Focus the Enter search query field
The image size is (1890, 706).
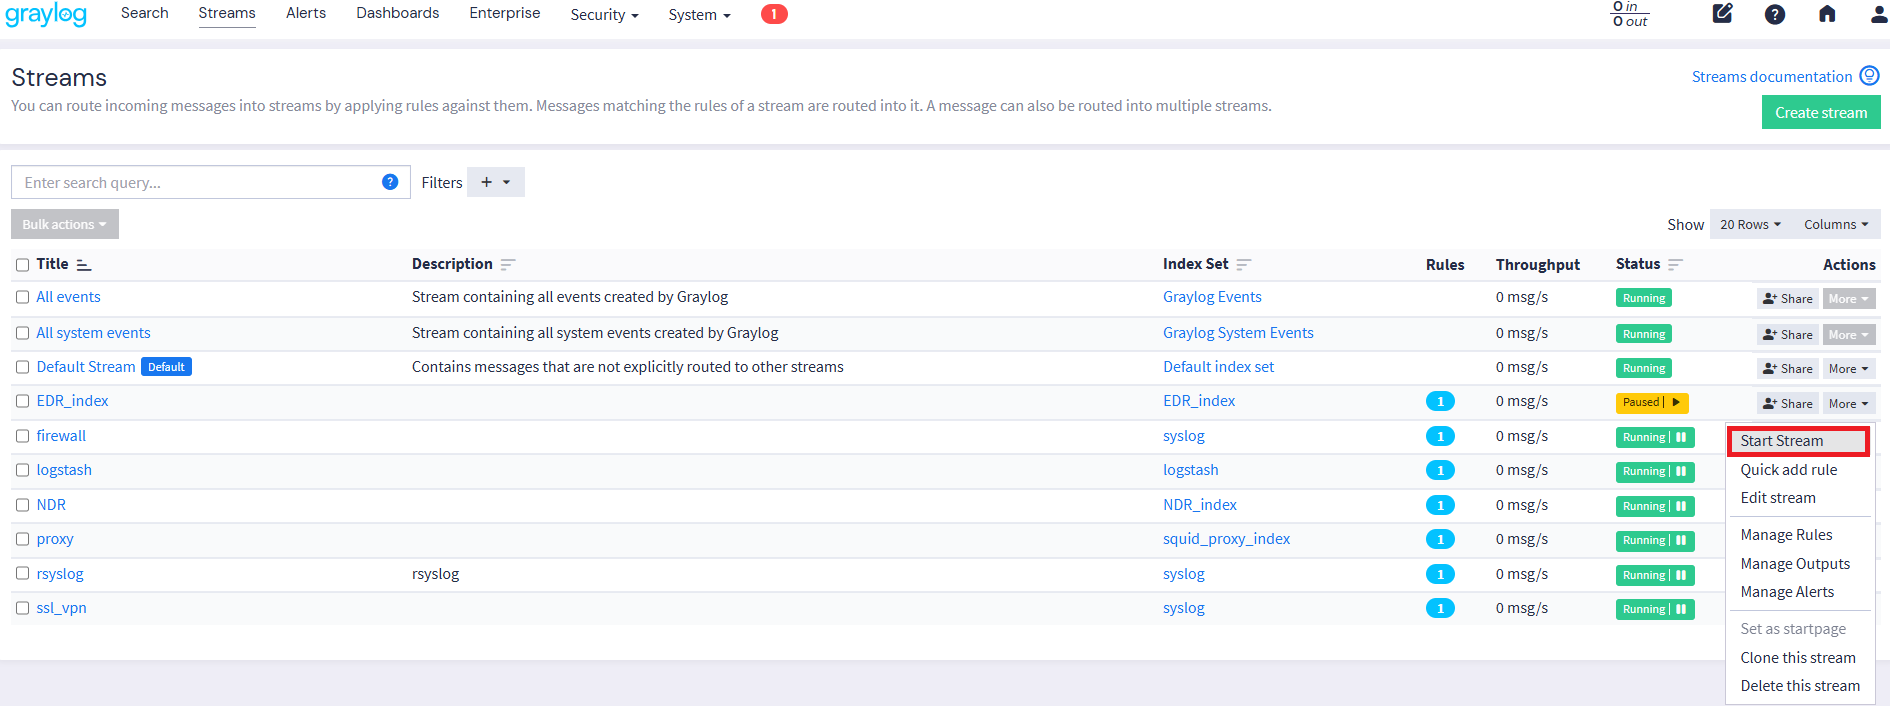(x=195, y=183)
